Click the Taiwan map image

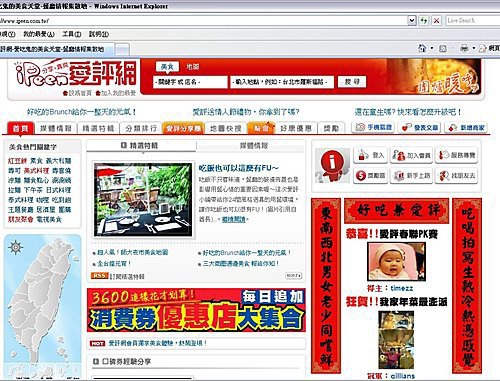tap(43, 305)
